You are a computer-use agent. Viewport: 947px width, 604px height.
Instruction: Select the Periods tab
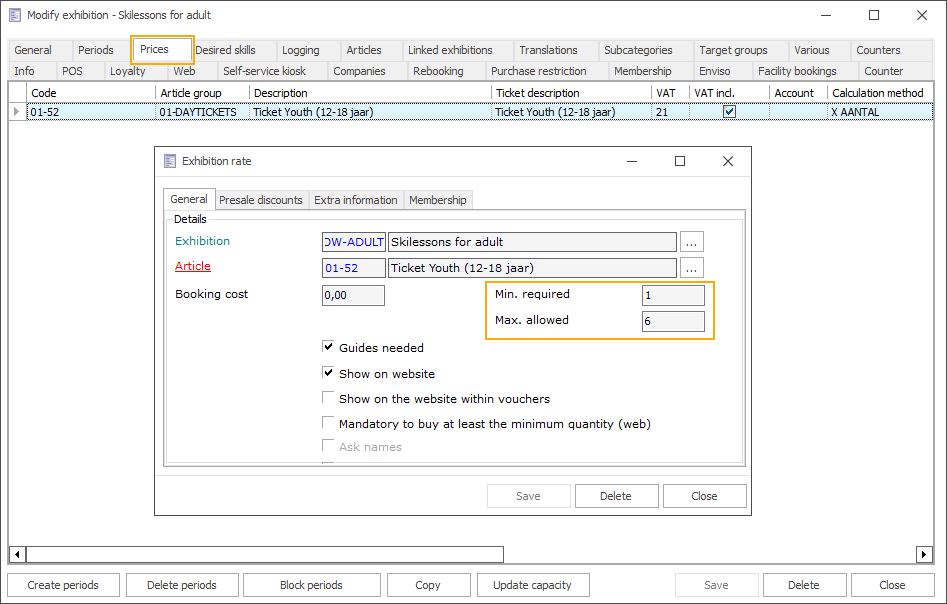coord(96,50)
